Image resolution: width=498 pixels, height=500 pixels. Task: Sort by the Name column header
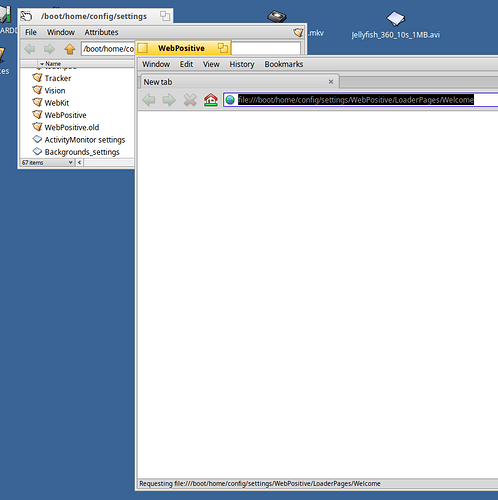point(53,63)
